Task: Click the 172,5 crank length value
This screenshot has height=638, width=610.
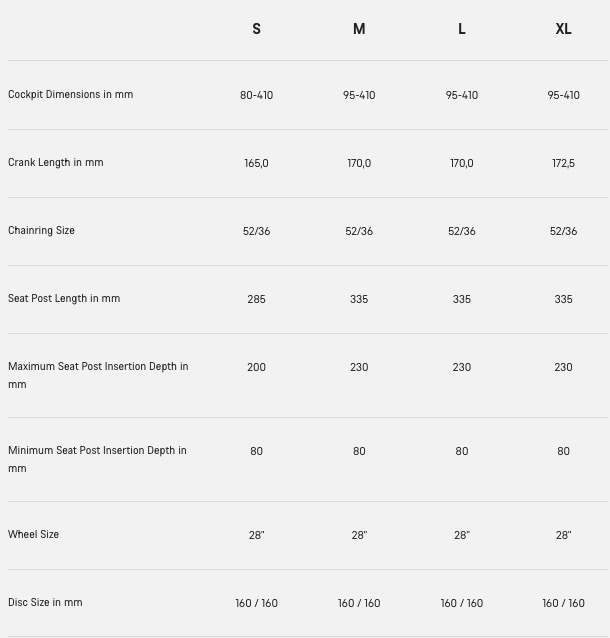Action: click(563, 163)
